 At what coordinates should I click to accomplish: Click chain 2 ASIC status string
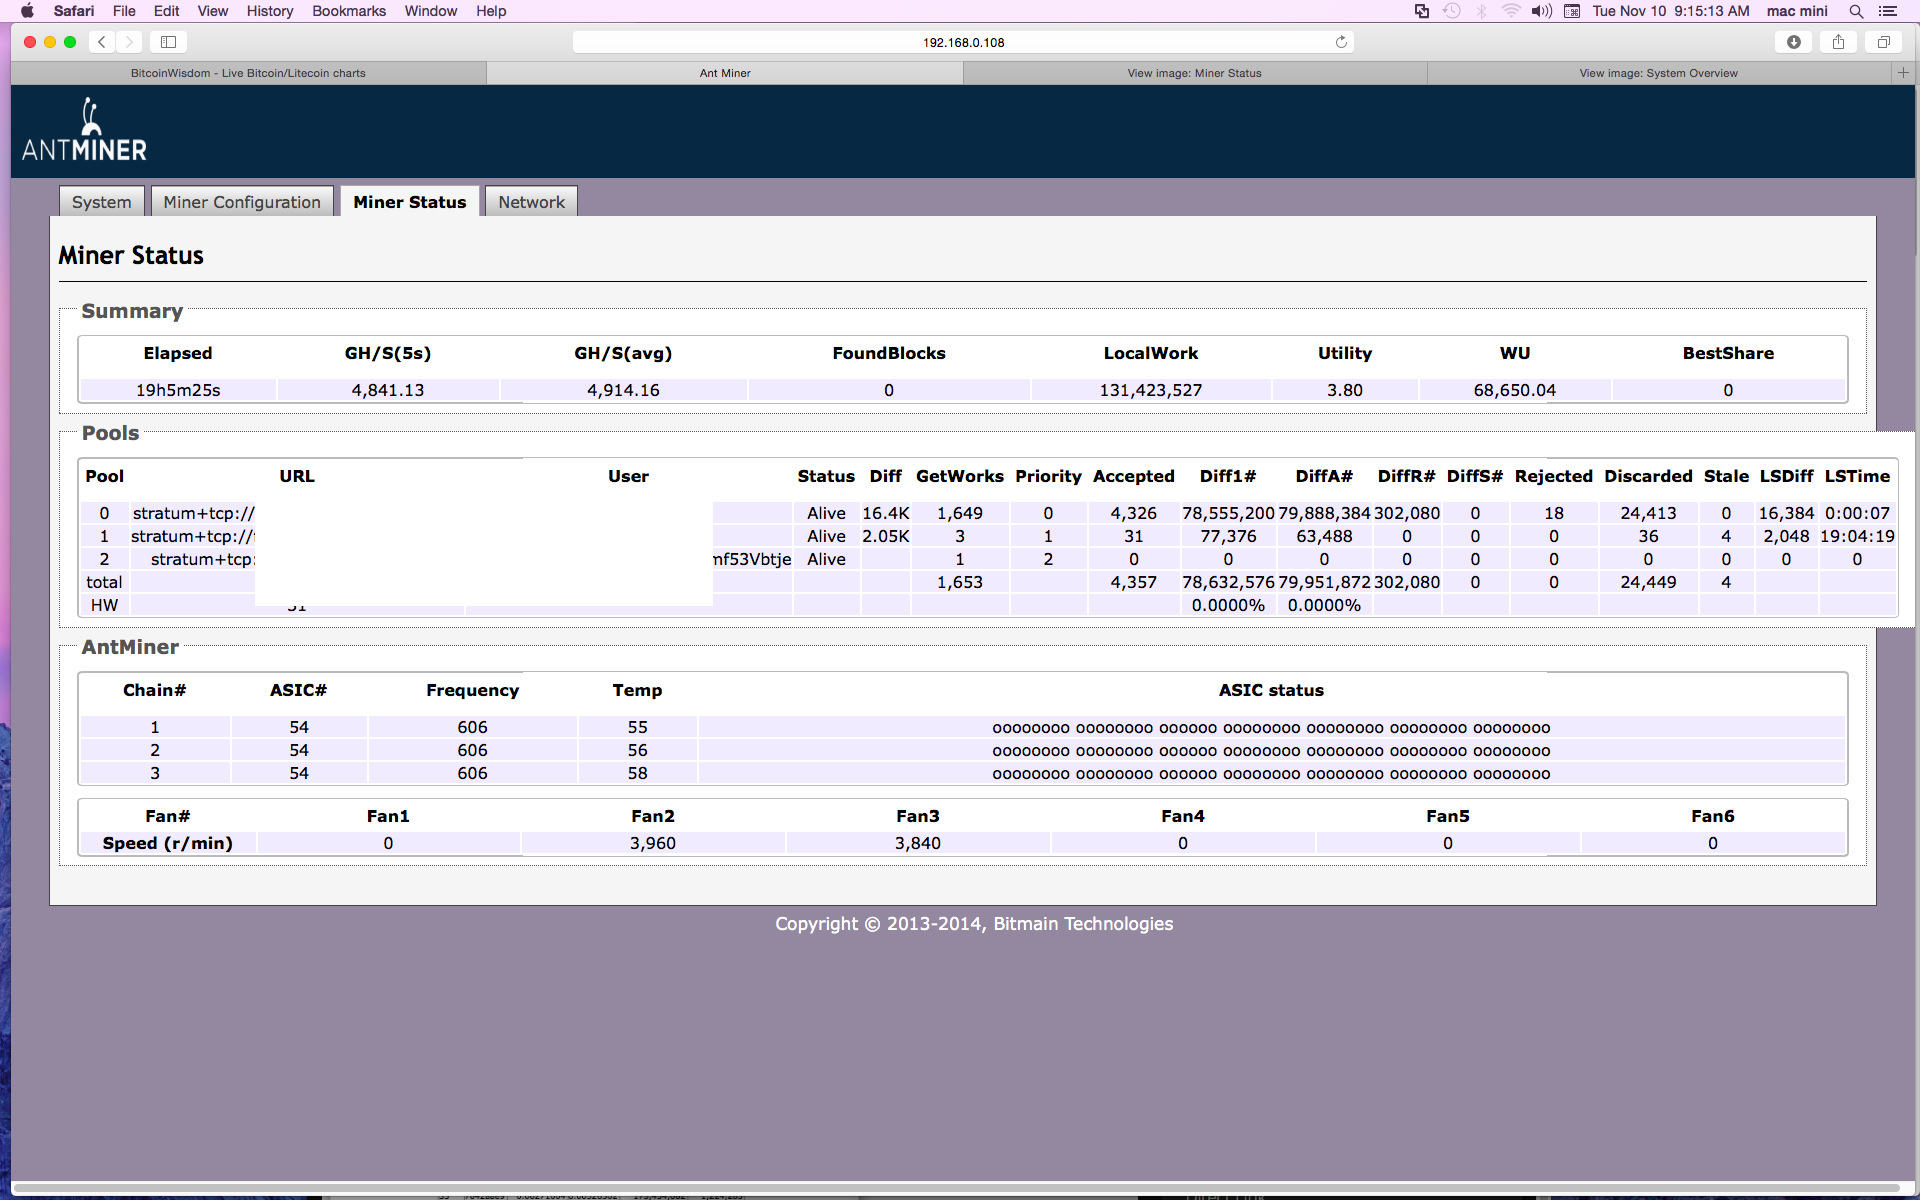pyautogui.click(x=1271, y=751)
